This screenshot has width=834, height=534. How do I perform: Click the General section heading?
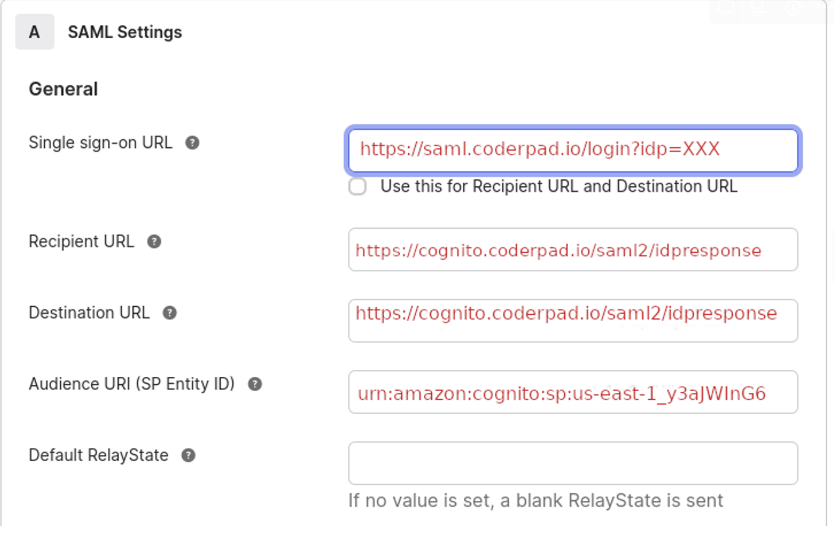click(63, 89)
